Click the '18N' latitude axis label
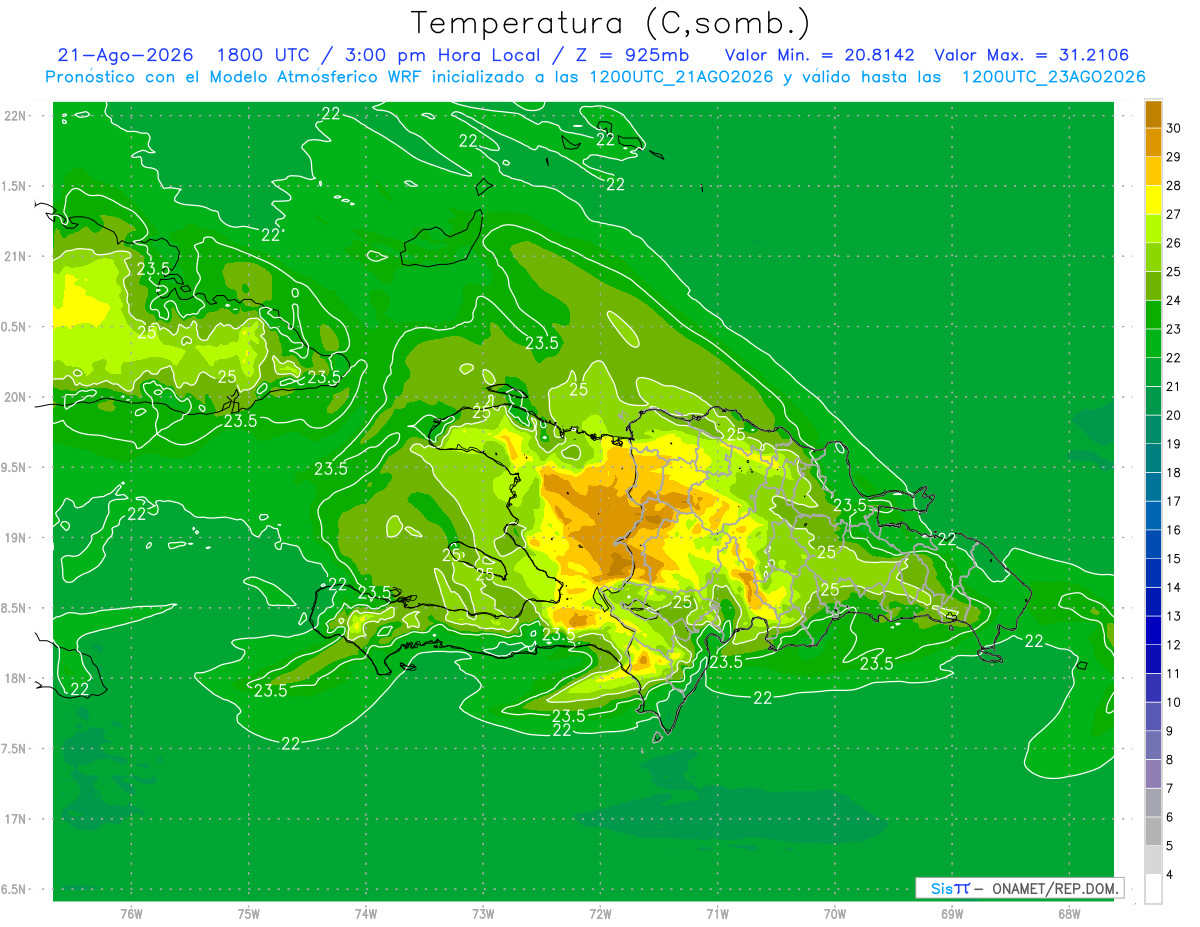Viewport: 1200px width, 927px height. pyautogui.click(x=16, y=678)
